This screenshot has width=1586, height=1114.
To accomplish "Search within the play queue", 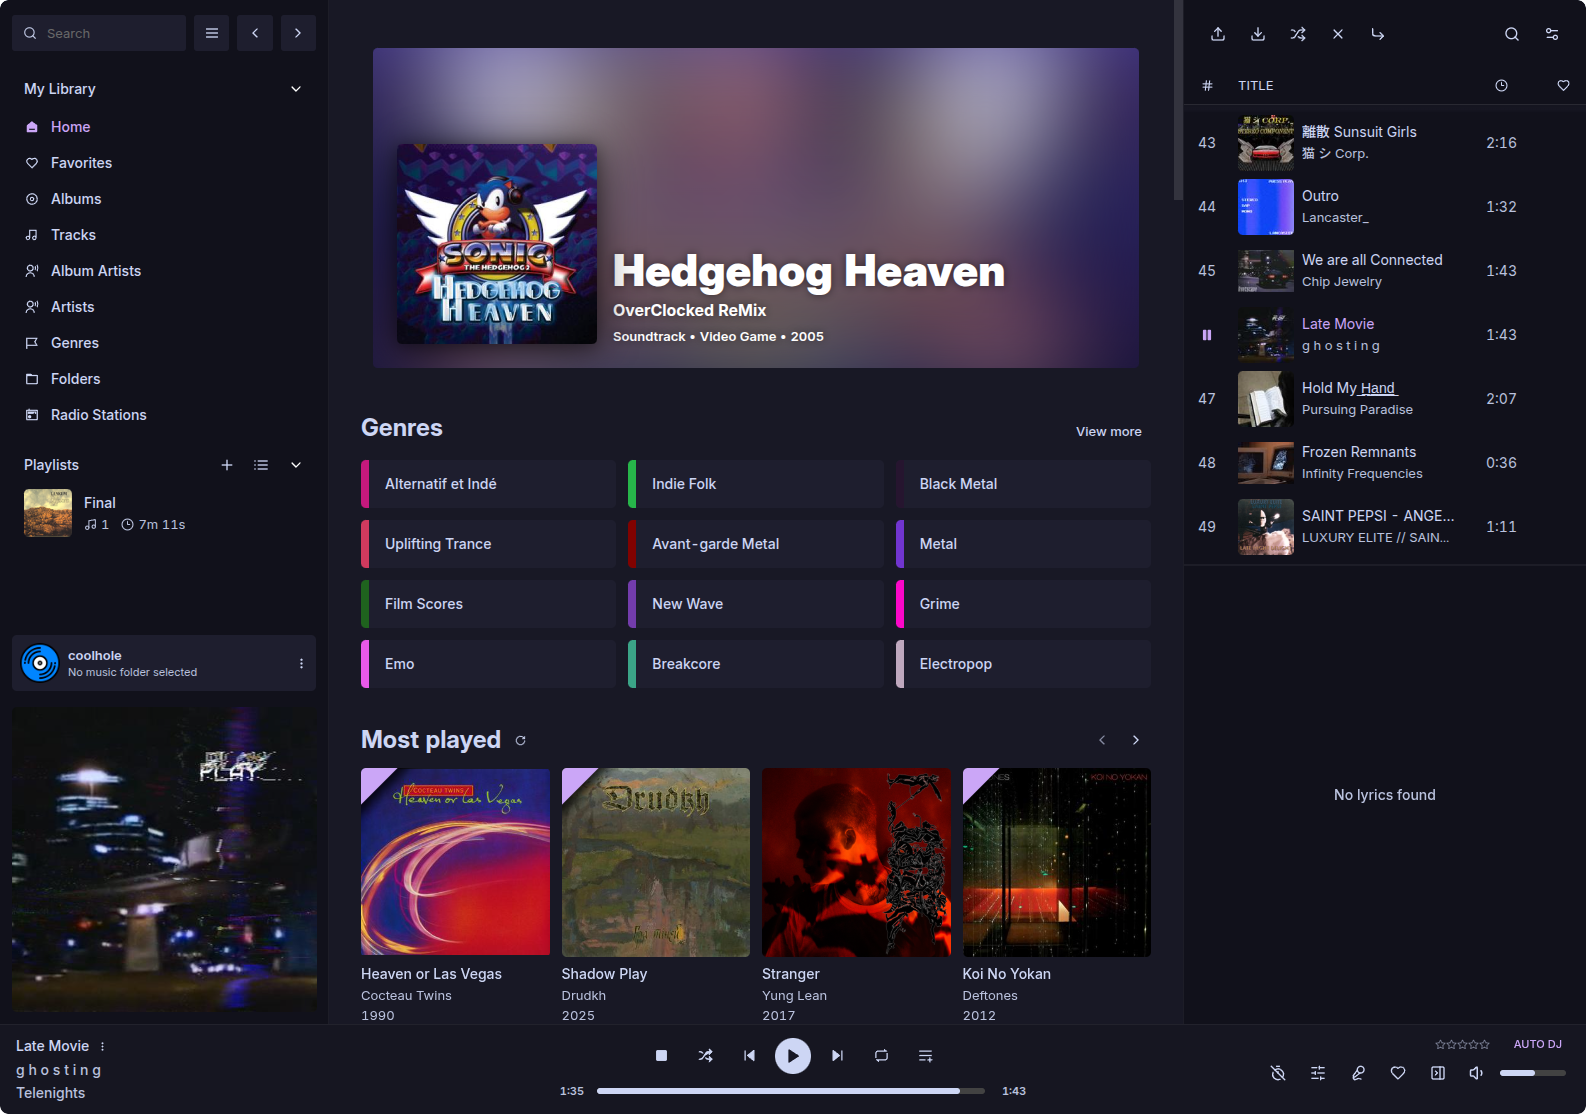I will click(x=1512, y=34).
